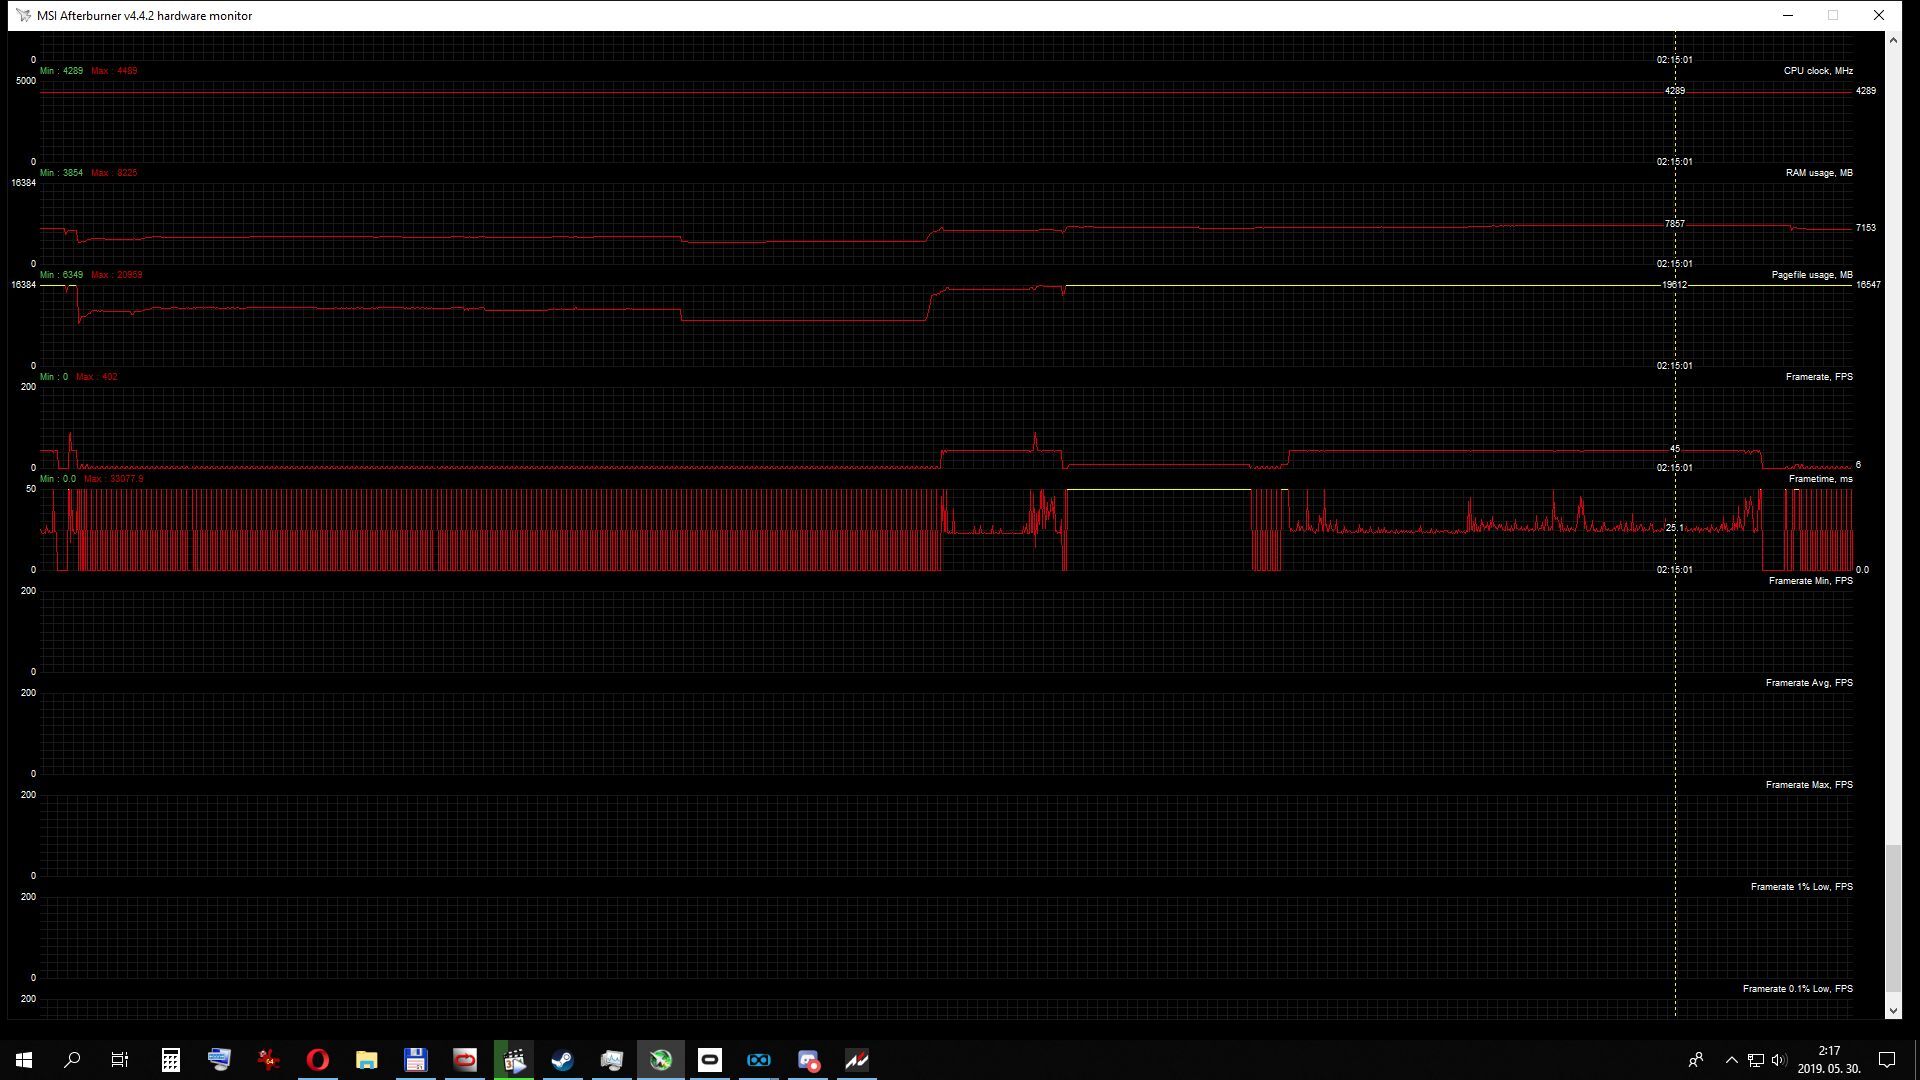Click the 19612 marker value on Pagefile graph
This screenshot has width=1920, height=1080.
point(1675,285)
